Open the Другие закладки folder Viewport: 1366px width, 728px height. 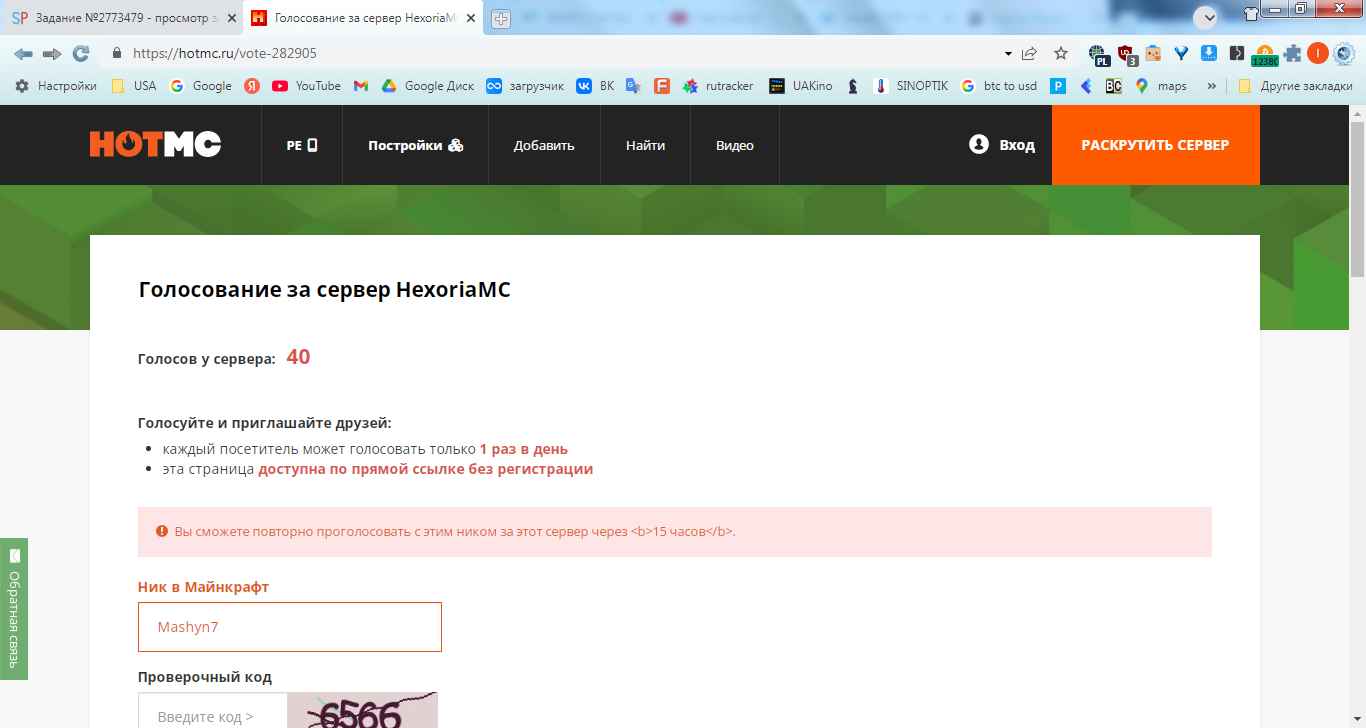click(1295, 86)
